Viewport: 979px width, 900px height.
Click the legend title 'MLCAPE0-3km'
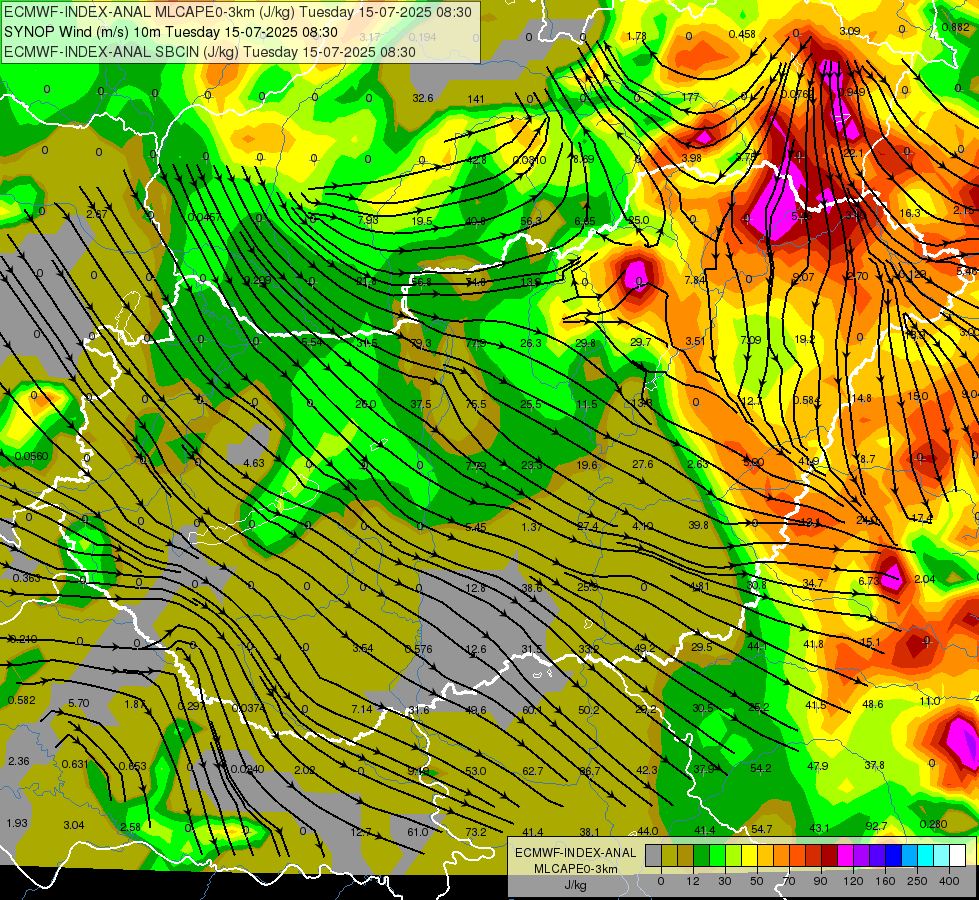click(575, 868)
